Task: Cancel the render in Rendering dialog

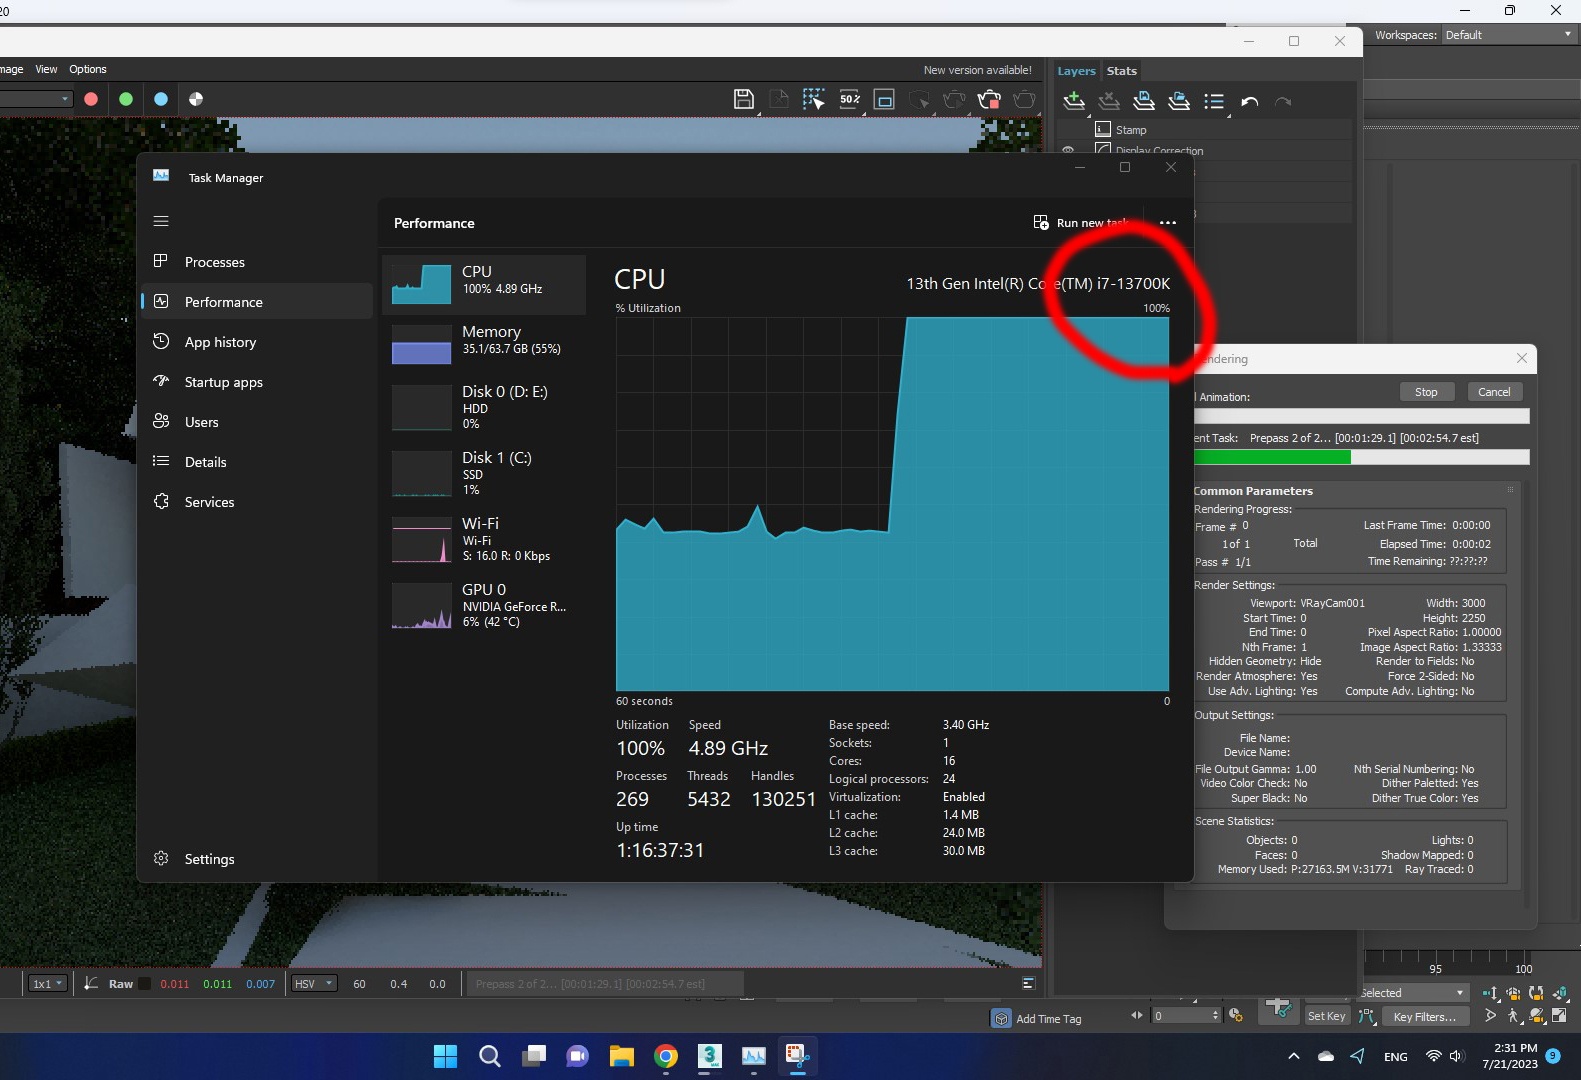Action: tap(1494, 392)
